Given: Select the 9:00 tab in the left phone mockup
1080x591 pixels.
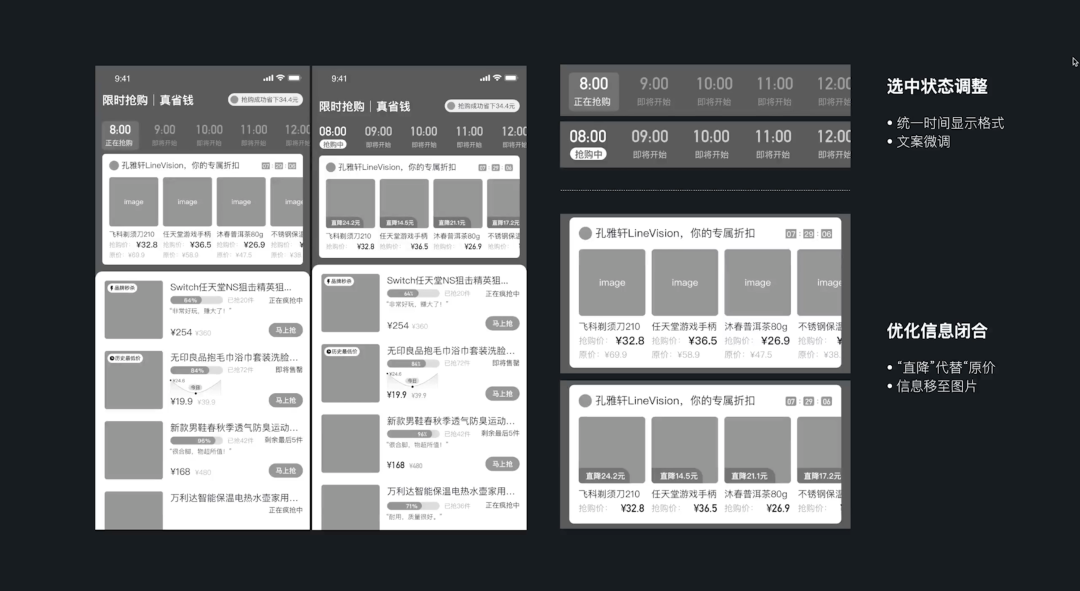Looking at the screenshot, I should pyautogui.click(x=165, y=135).
